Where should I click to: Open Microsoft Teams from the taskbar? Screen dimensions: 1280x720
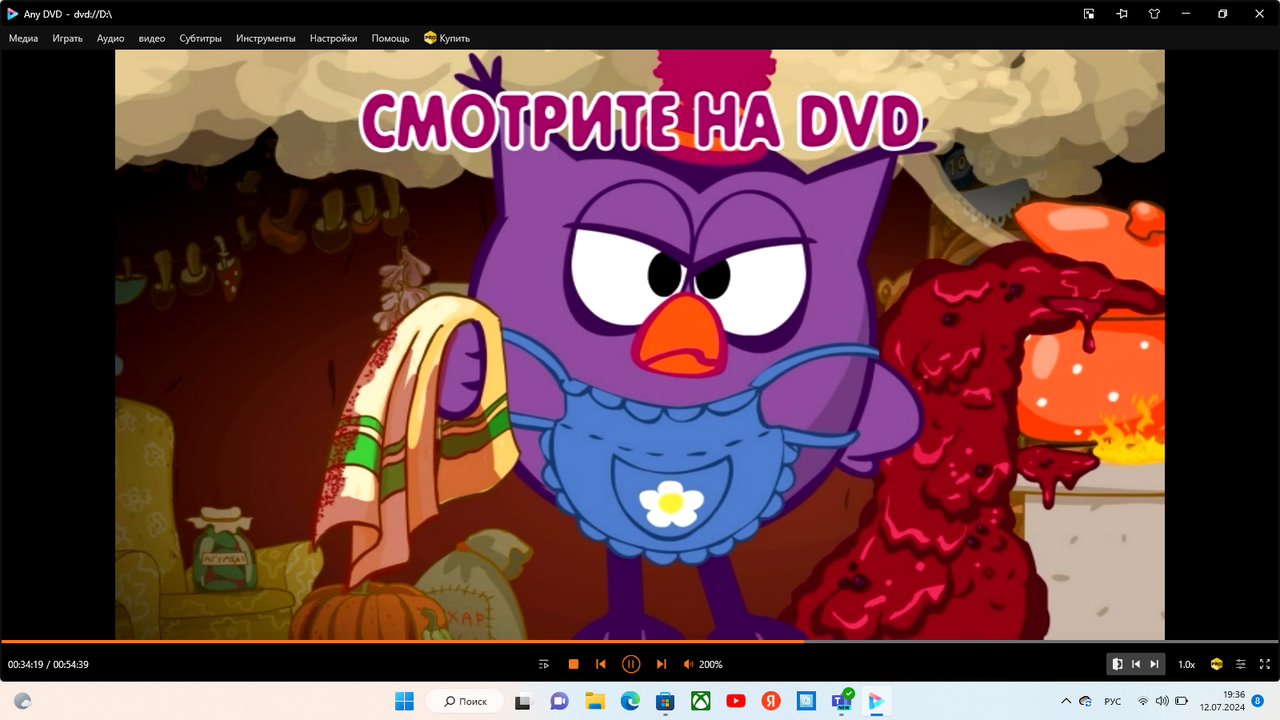(841, 701)
